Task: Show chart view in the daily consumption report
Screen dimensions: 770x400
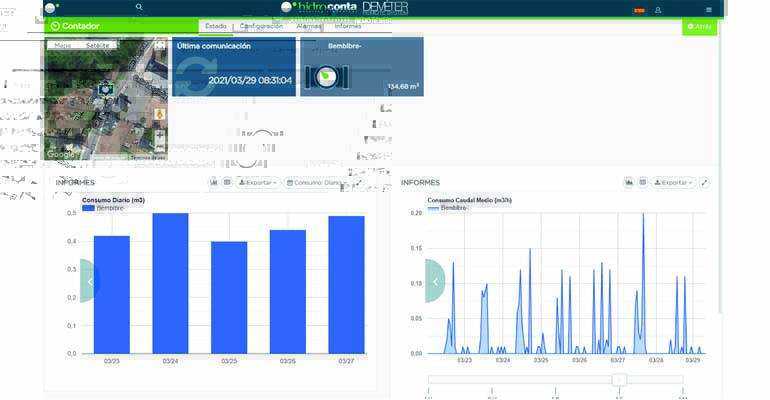Action: (214, 183)
